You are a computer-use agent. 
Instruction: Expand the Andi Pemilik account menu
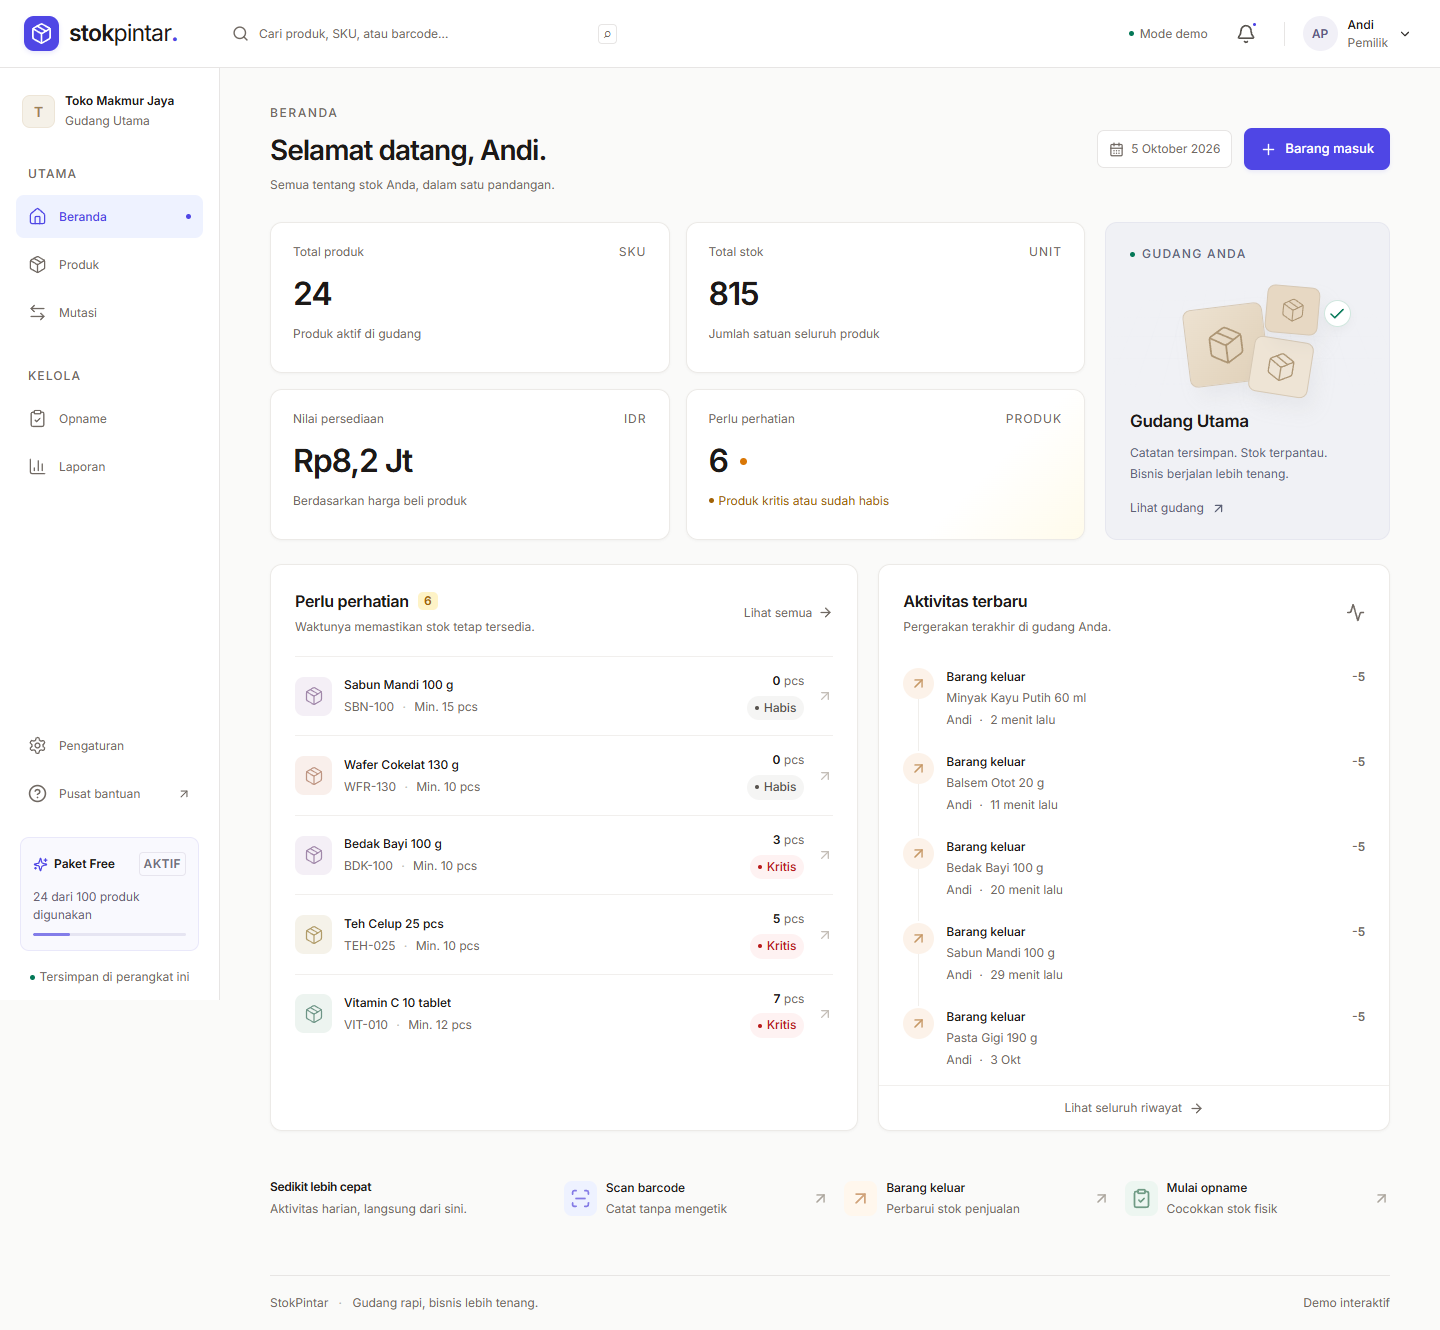[x=1358, y=34]
